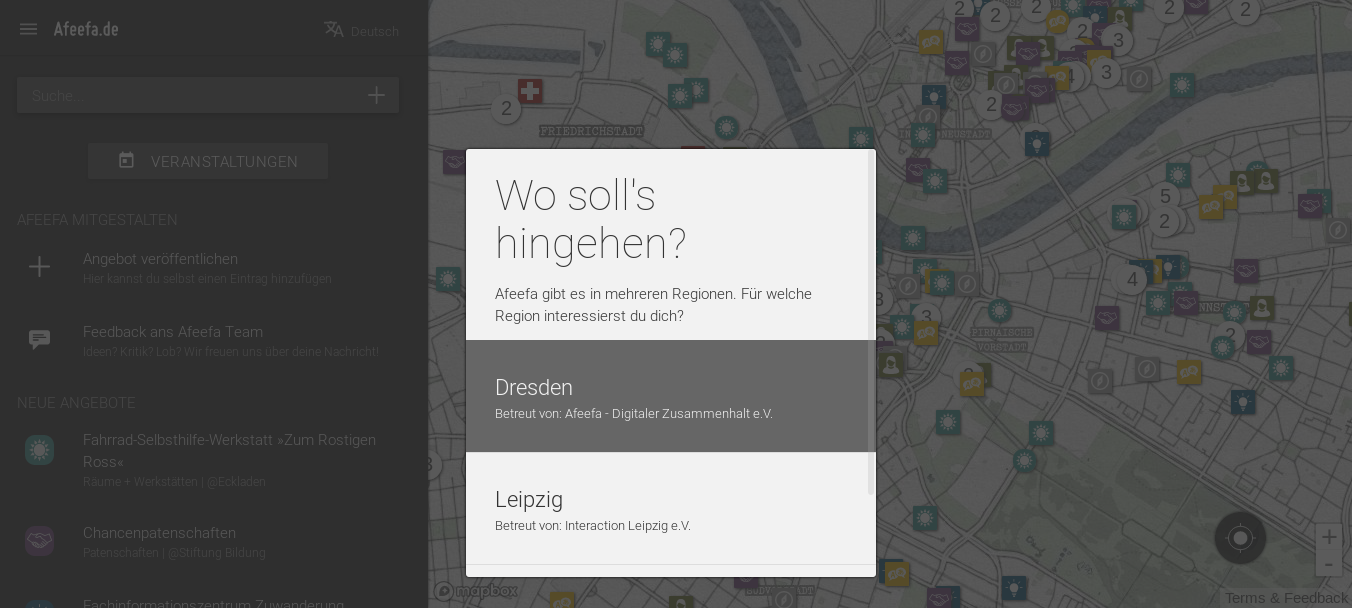Zoom in with the map plus button
Image resolution: width=1352 pixels, height=608 pixels.
point(1328,537)
